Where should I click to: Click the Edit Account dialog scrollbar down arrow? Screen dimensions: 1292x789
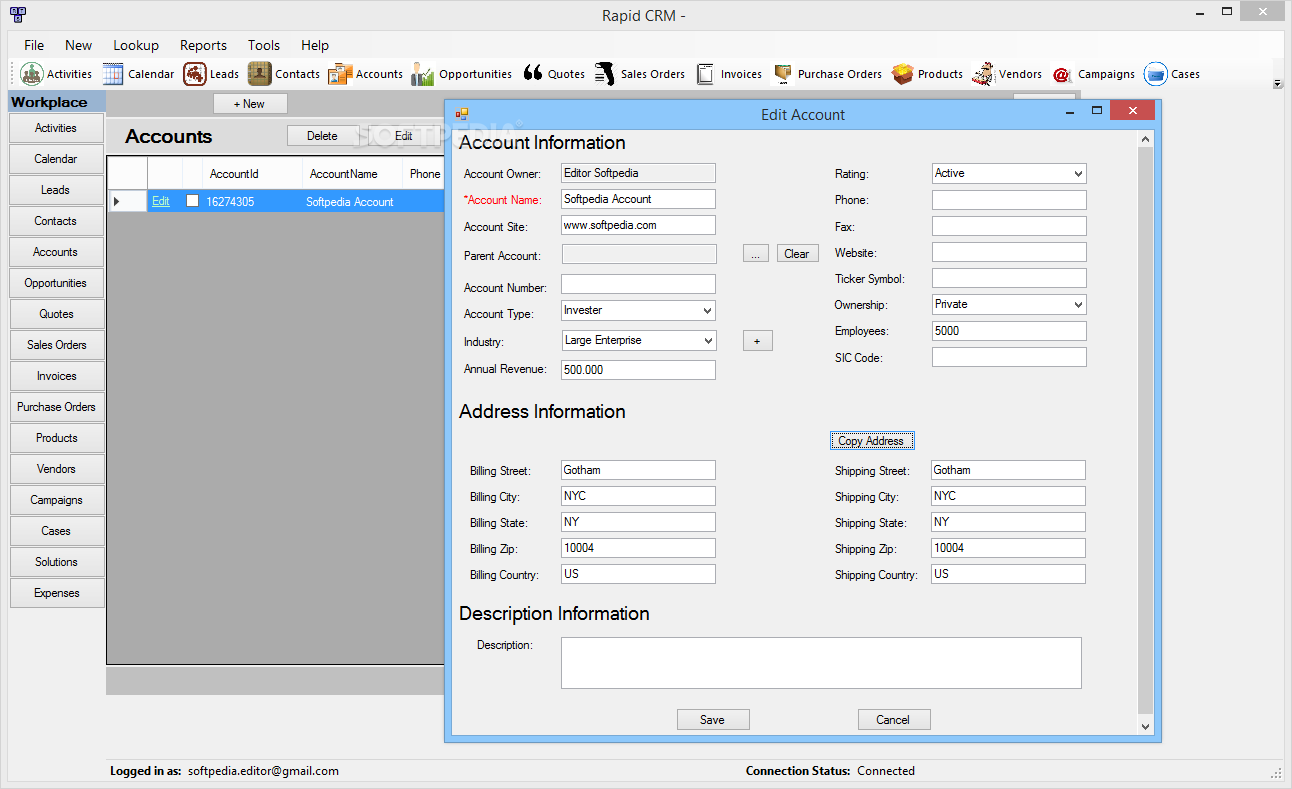click(1146, 728)
